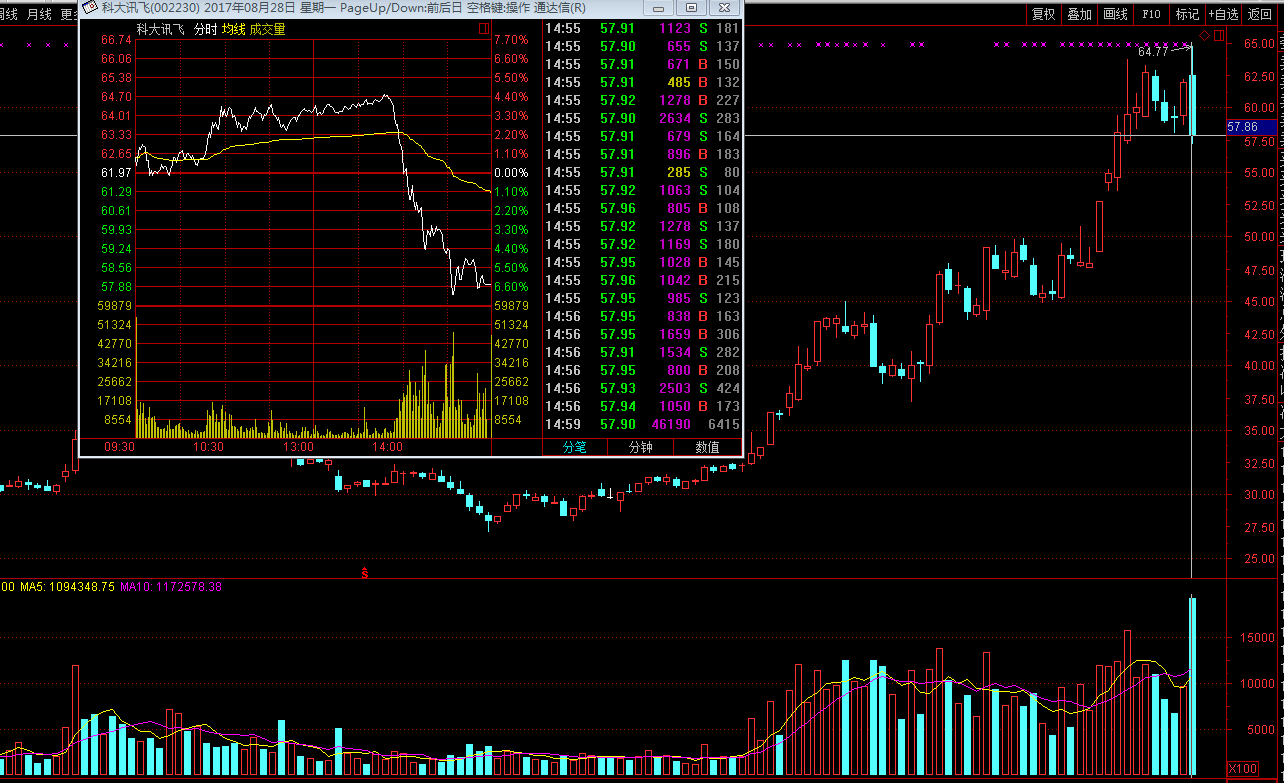This screenshot has height=783, width=1284.
Task: Click the 0.00% baseline label
Action: click(x=510, y=173)
